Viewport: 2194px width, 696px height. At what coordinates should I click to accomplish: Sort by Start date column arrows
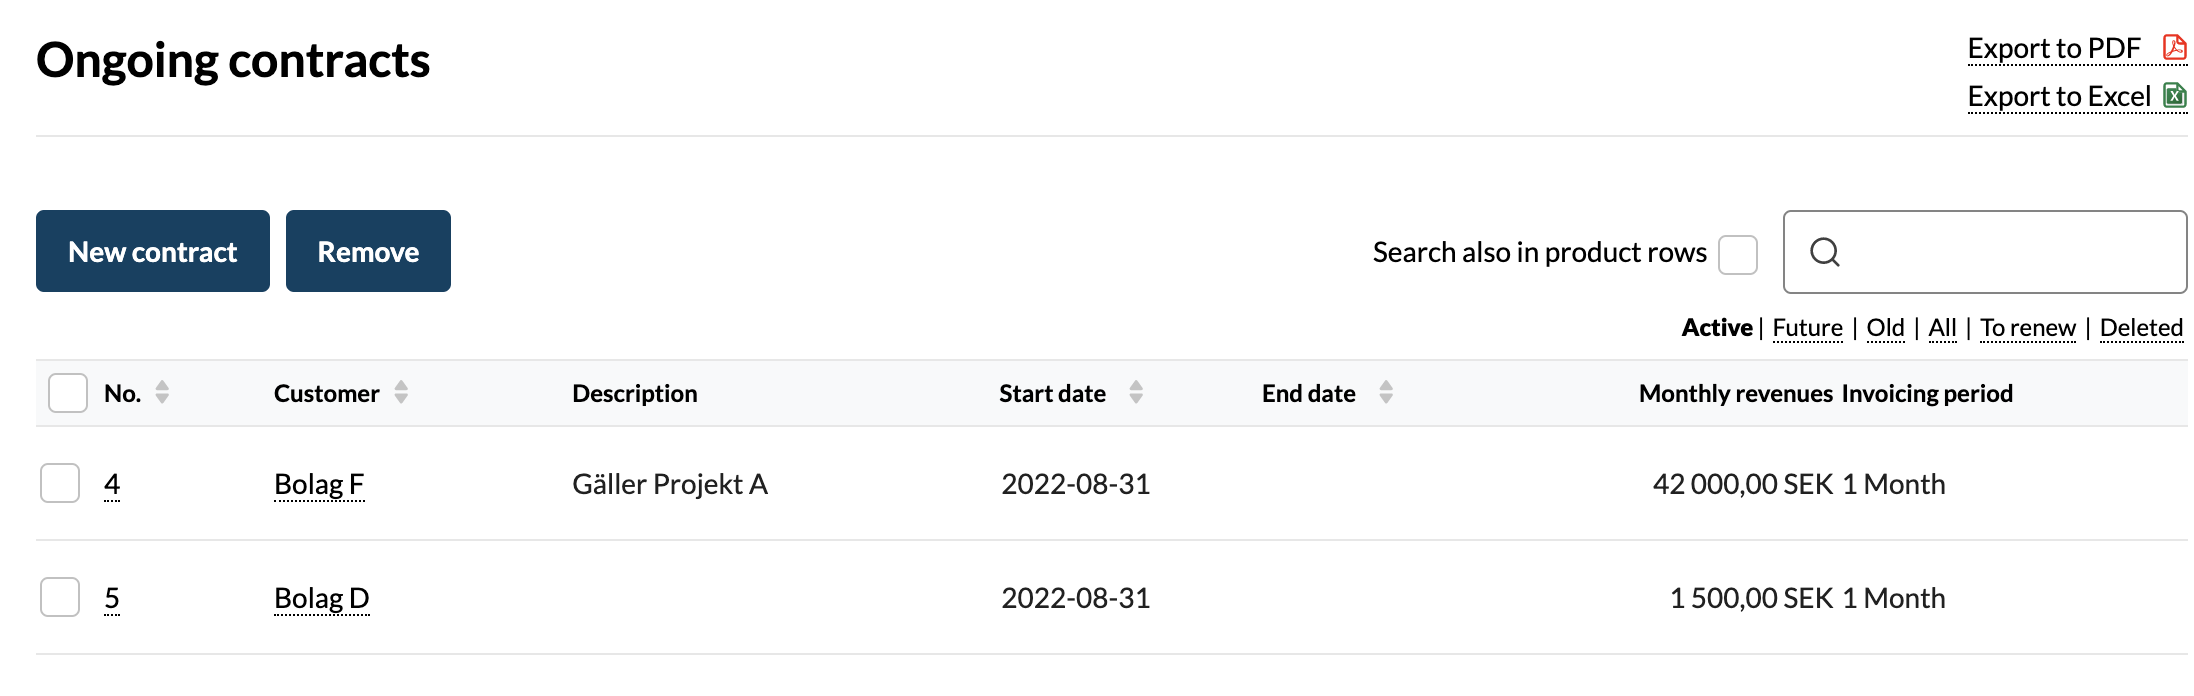[1136, 392]
